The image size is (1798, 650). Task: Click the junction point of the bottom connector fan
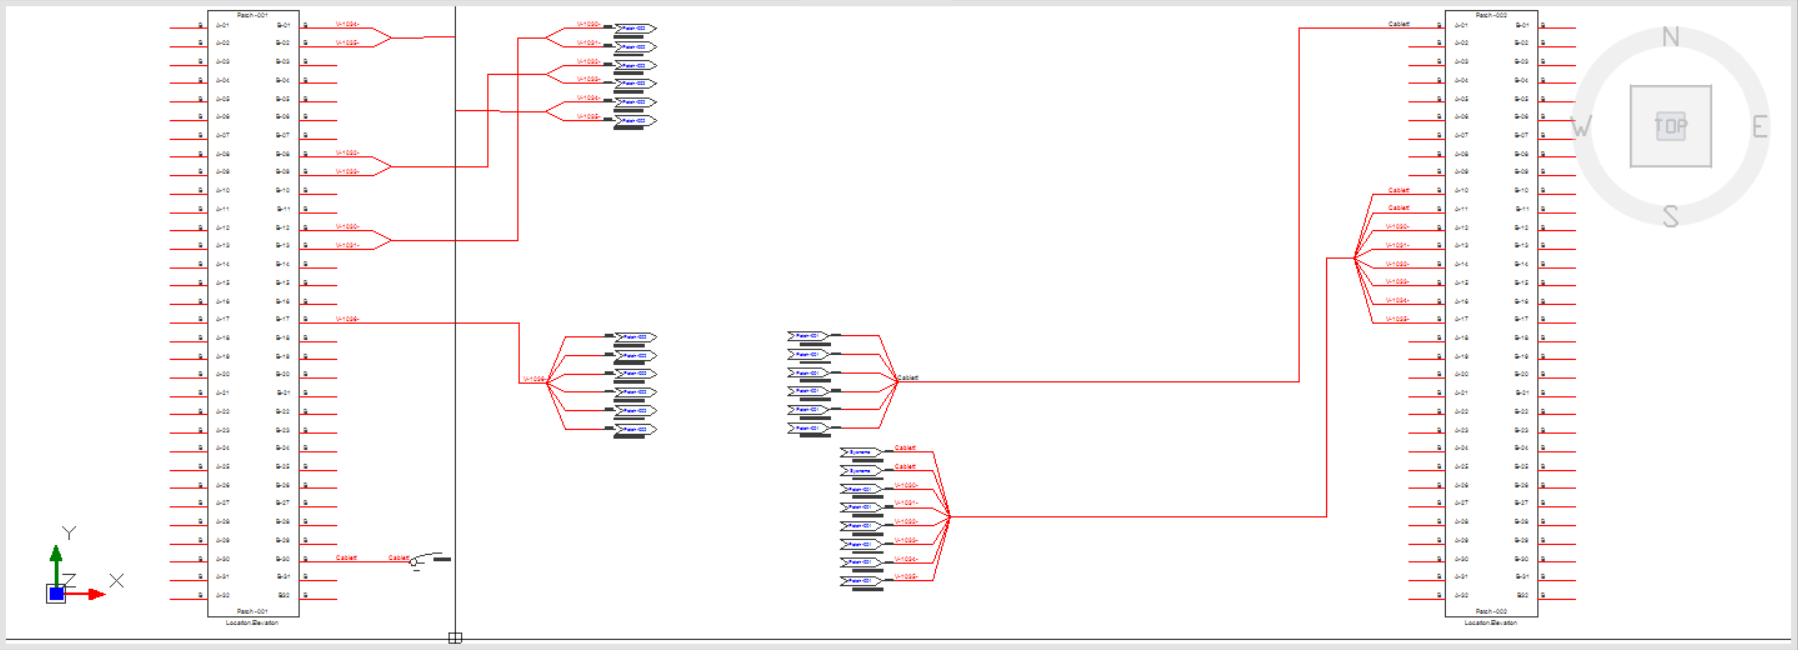click(948, 517)
